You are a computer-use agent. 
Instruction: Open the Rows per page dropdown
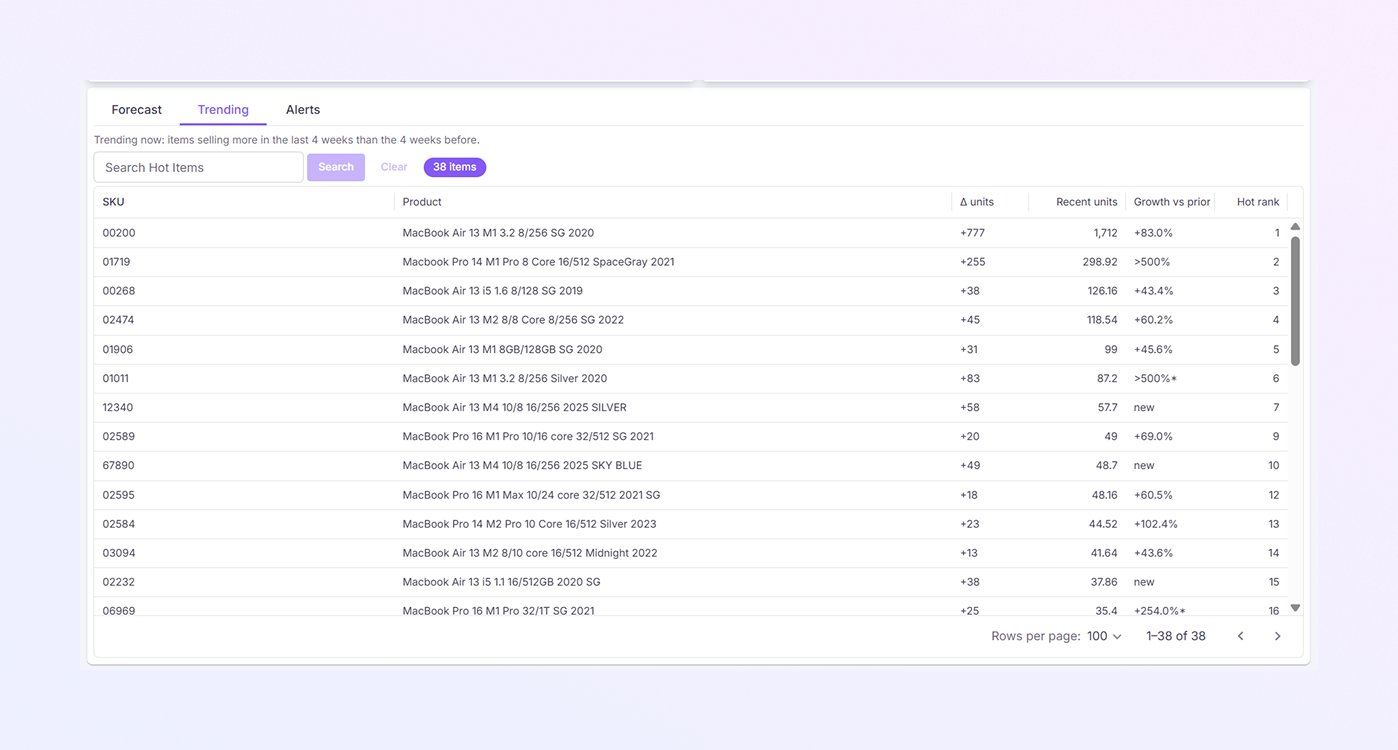pyautogui.click(x=1105, y=636)
